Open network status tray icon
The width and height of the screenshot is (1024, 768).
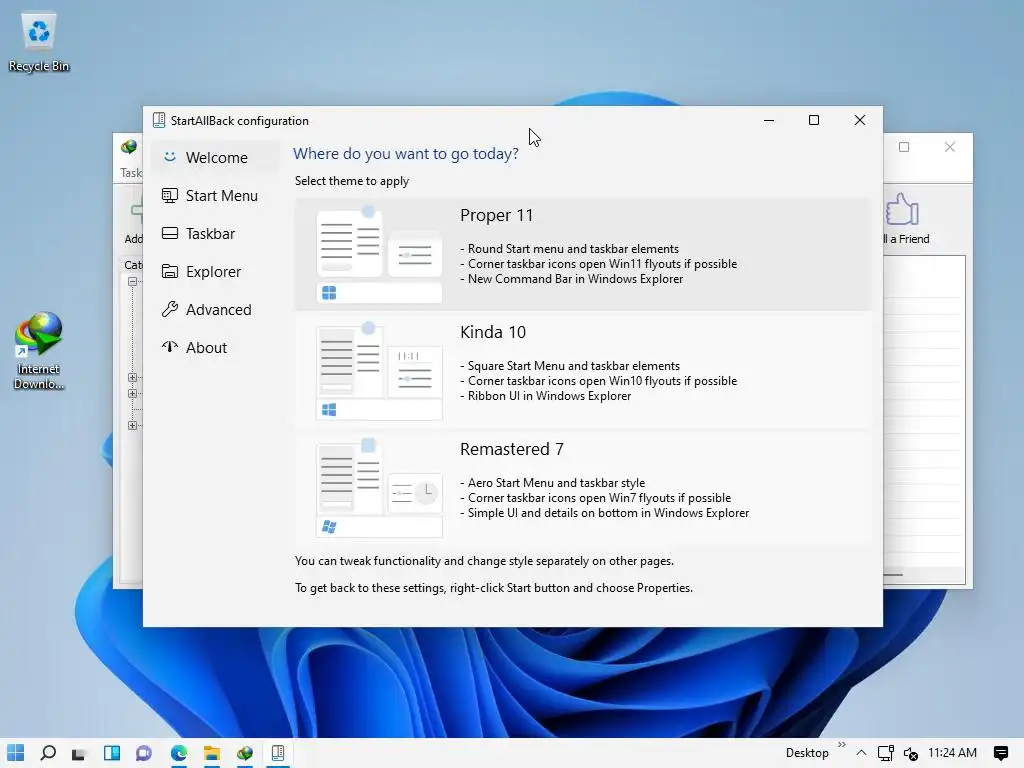click(886, 753)
